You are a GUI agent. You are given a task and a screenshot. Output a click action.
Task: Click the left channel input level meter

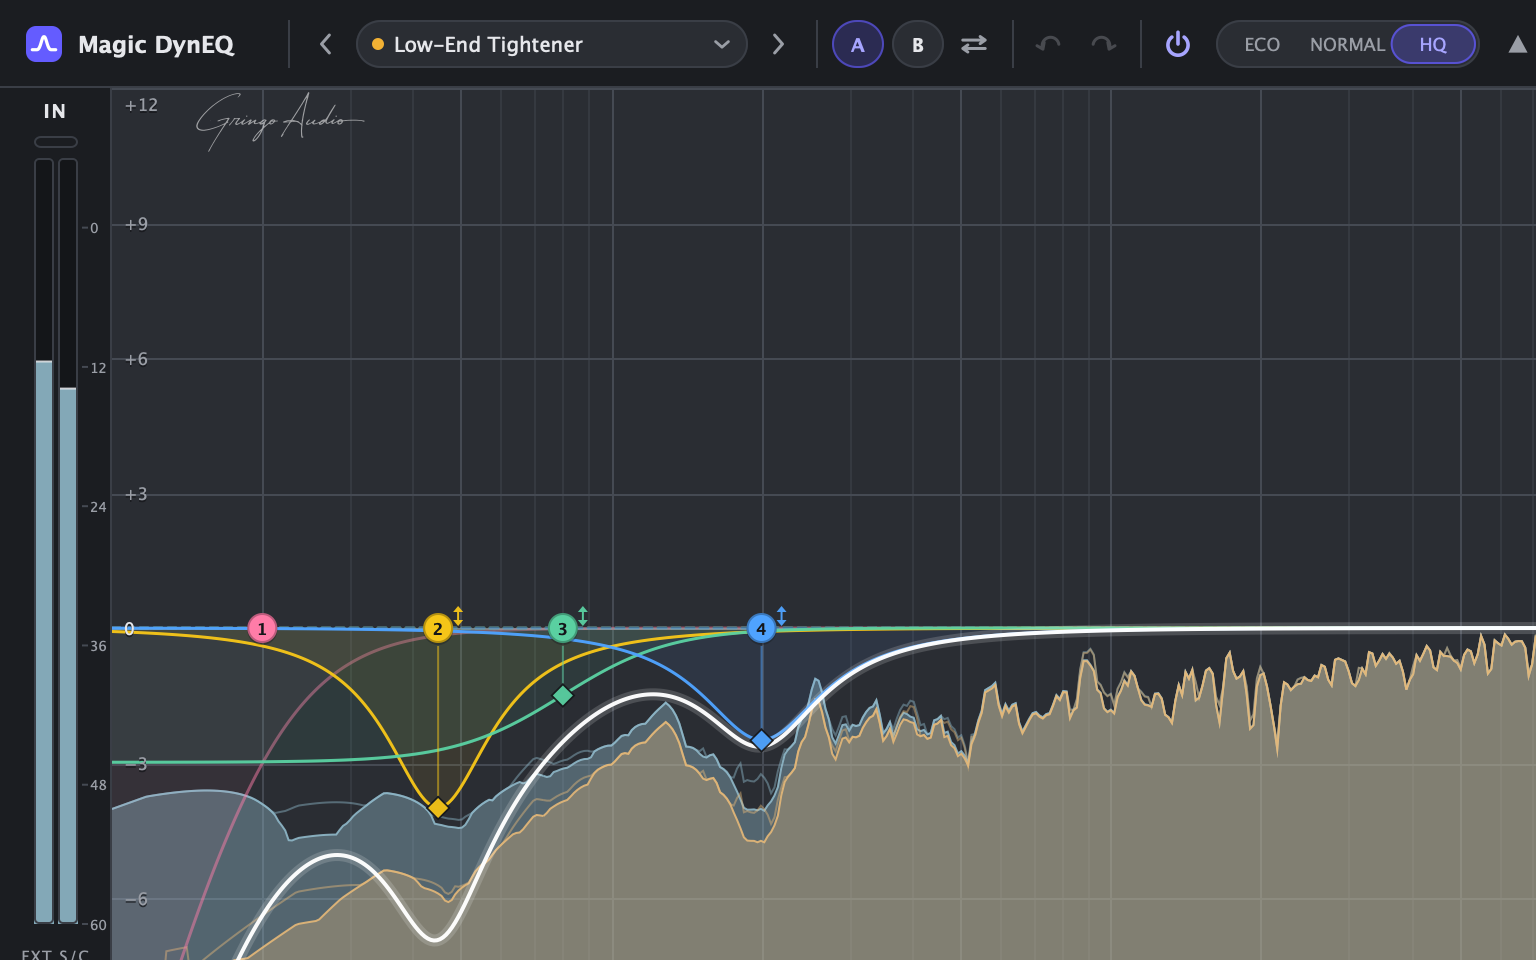coord(44,540)
